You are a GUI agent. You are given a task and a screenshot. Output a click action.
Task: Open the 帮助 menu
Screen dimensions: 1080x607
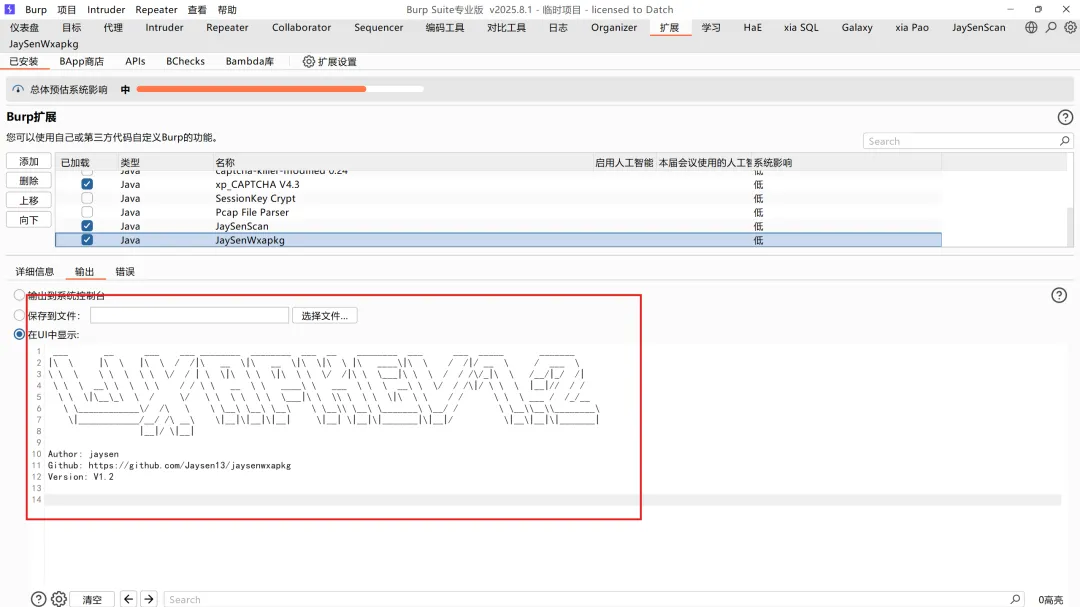227,10
